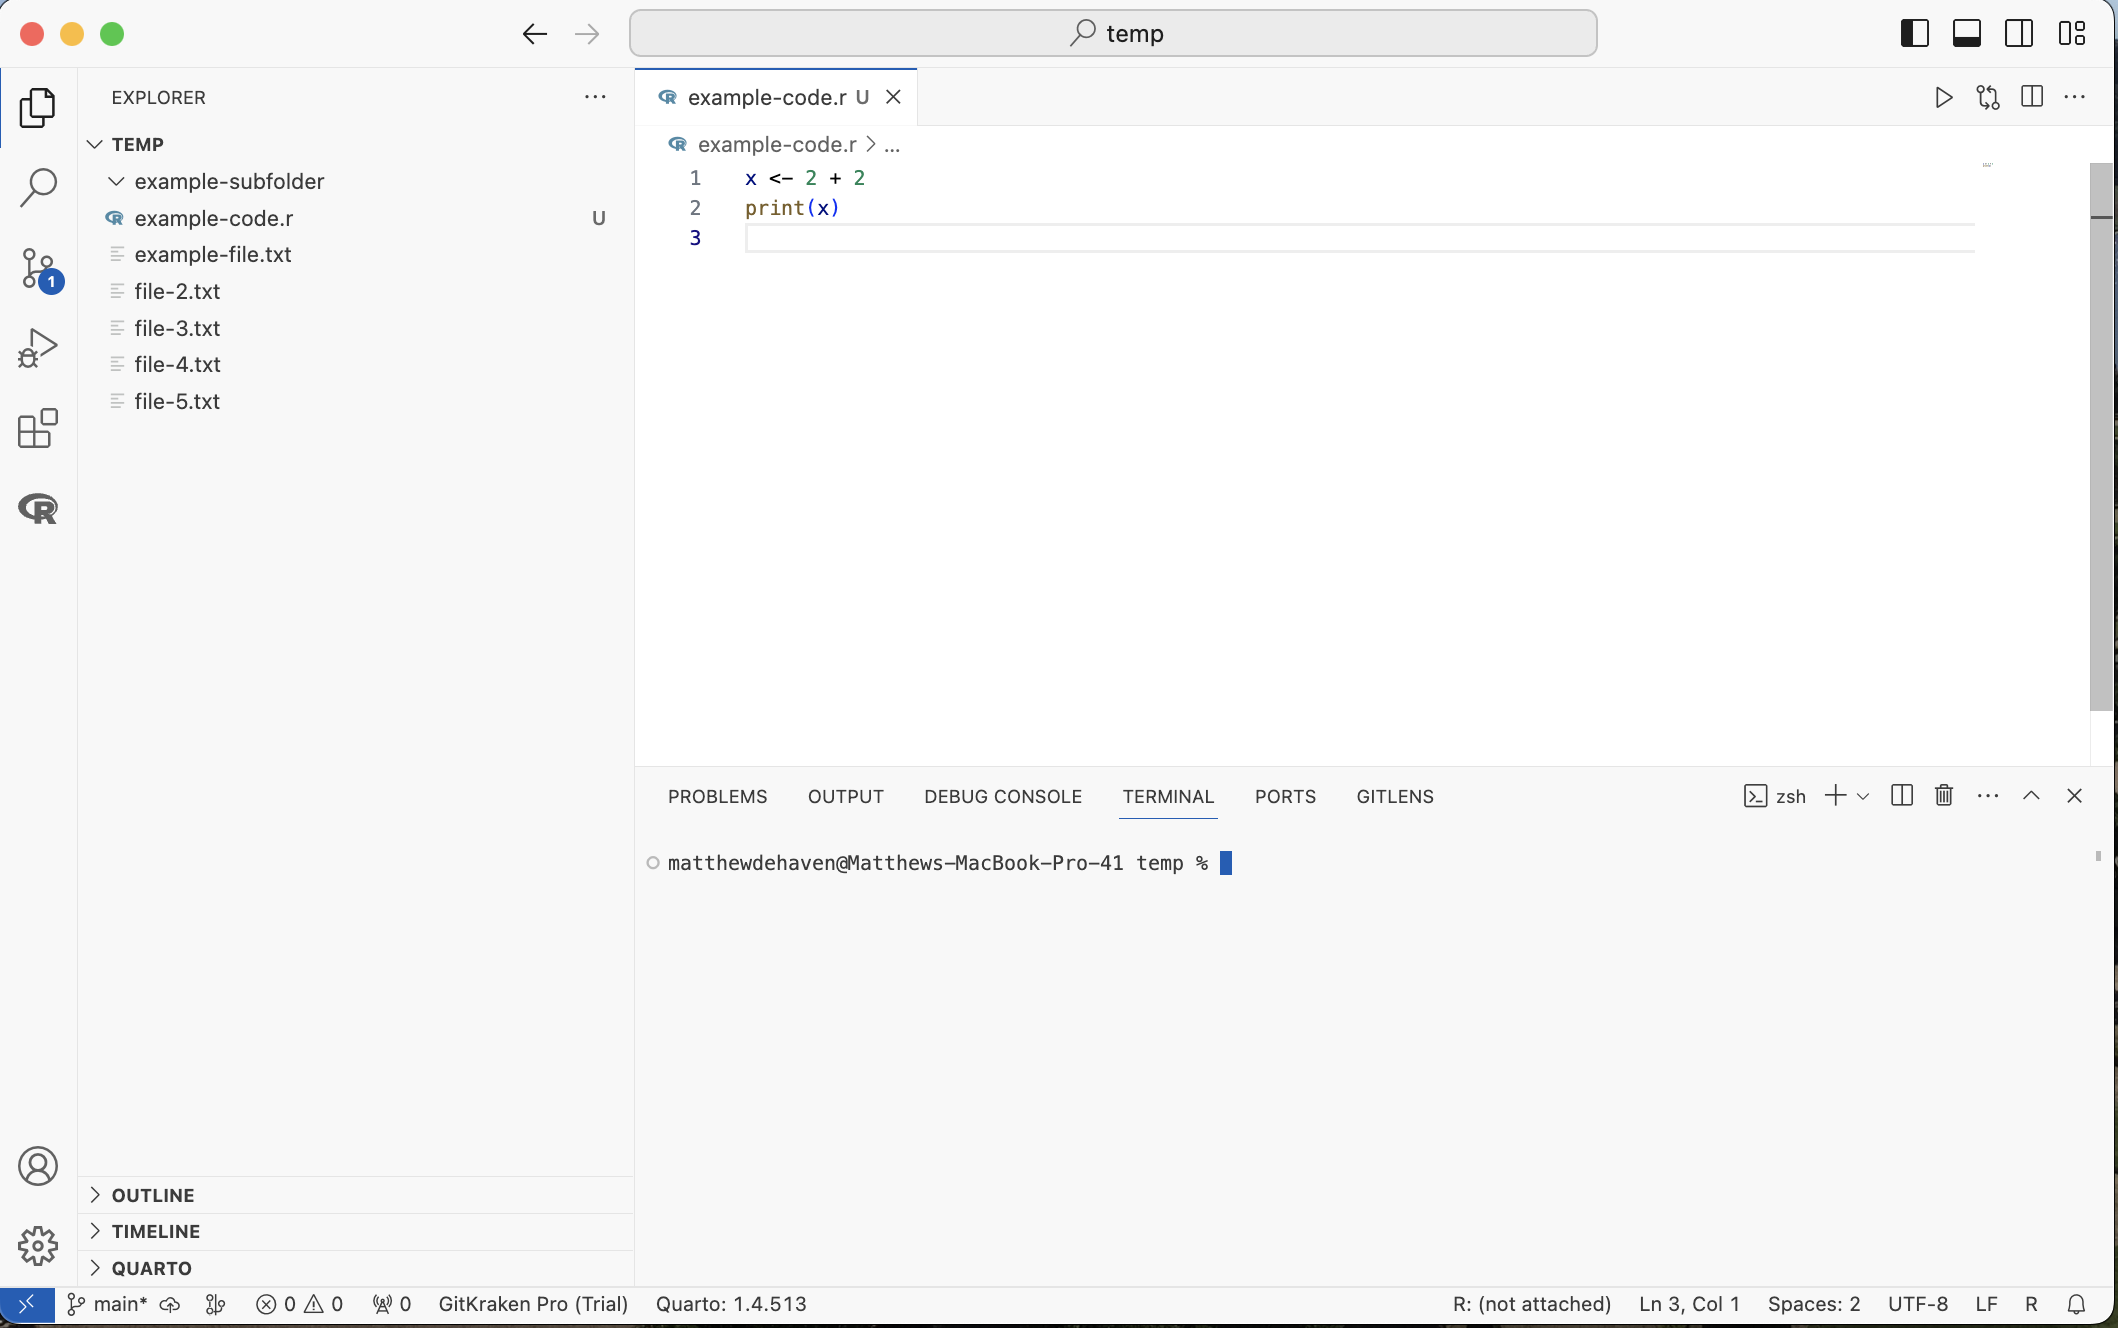Open the new terminal launch profile dropdown
The image size is (2118, 1328).
pos(1863,797)
